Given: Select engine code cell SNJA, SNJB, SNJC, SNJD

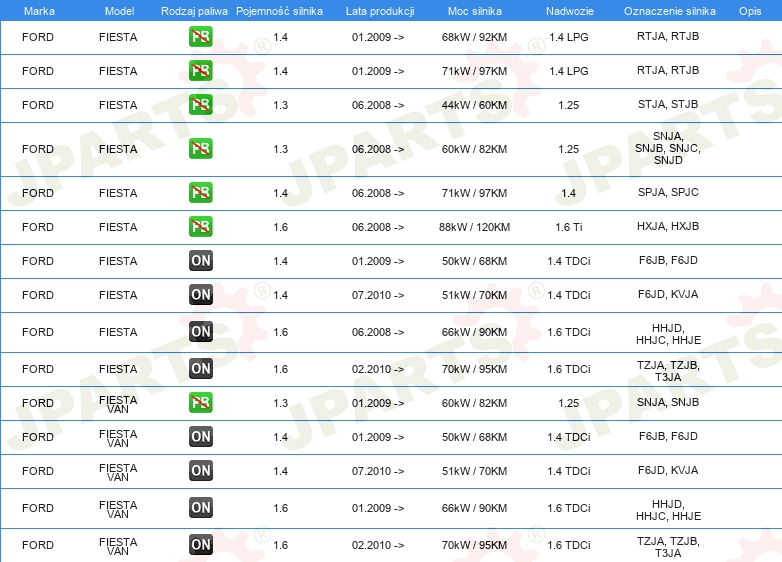Looking at the screenshot, I should pos(668,148).
